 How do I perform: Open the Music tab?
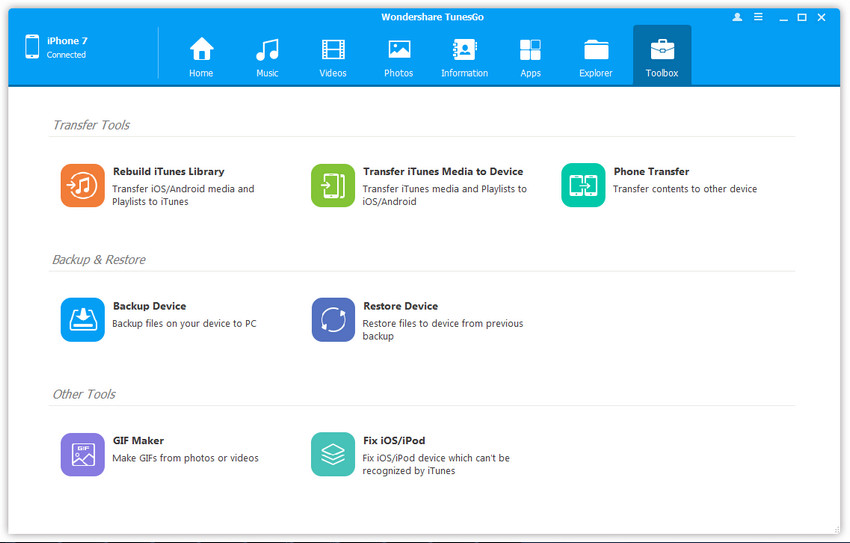[267, 56]
